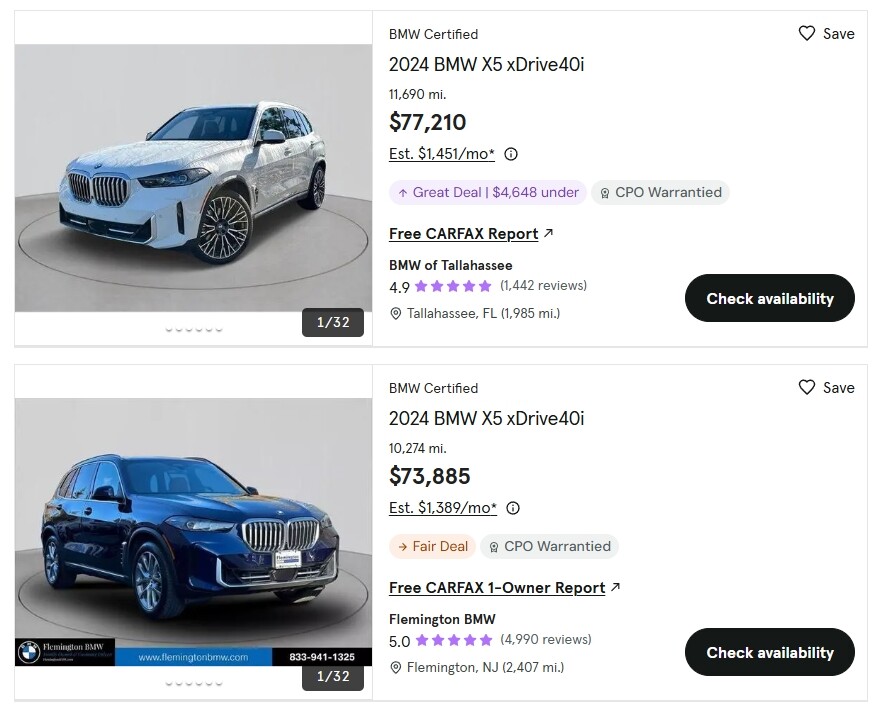Click the Est. $1,389/mo payment estimate
886x709 pixels.
442,508
